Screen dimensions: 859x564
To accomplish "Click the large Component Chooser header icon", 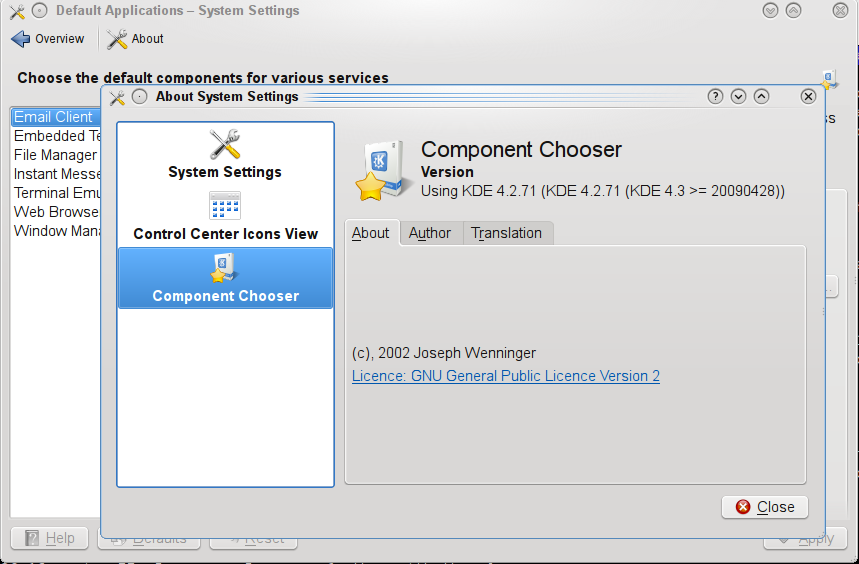I will [381, 169].
